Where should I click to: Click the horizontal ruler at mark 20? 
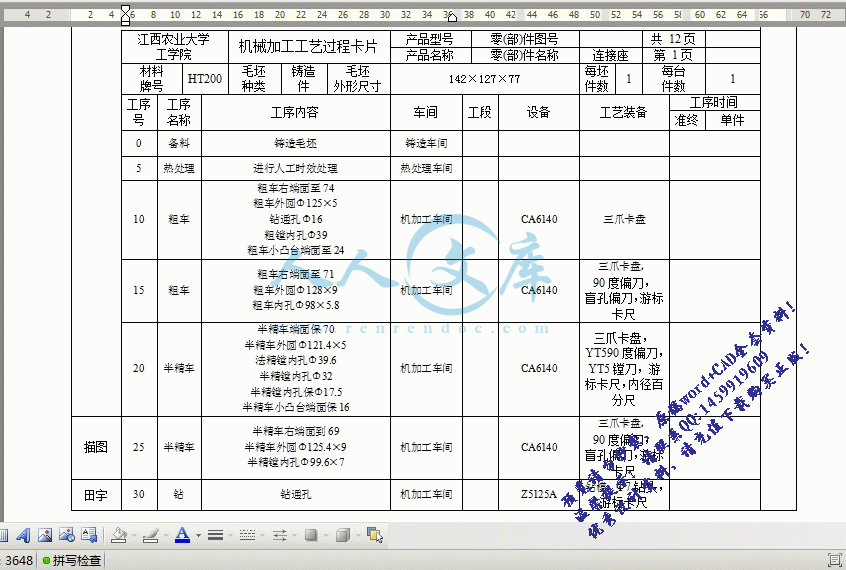280,15
